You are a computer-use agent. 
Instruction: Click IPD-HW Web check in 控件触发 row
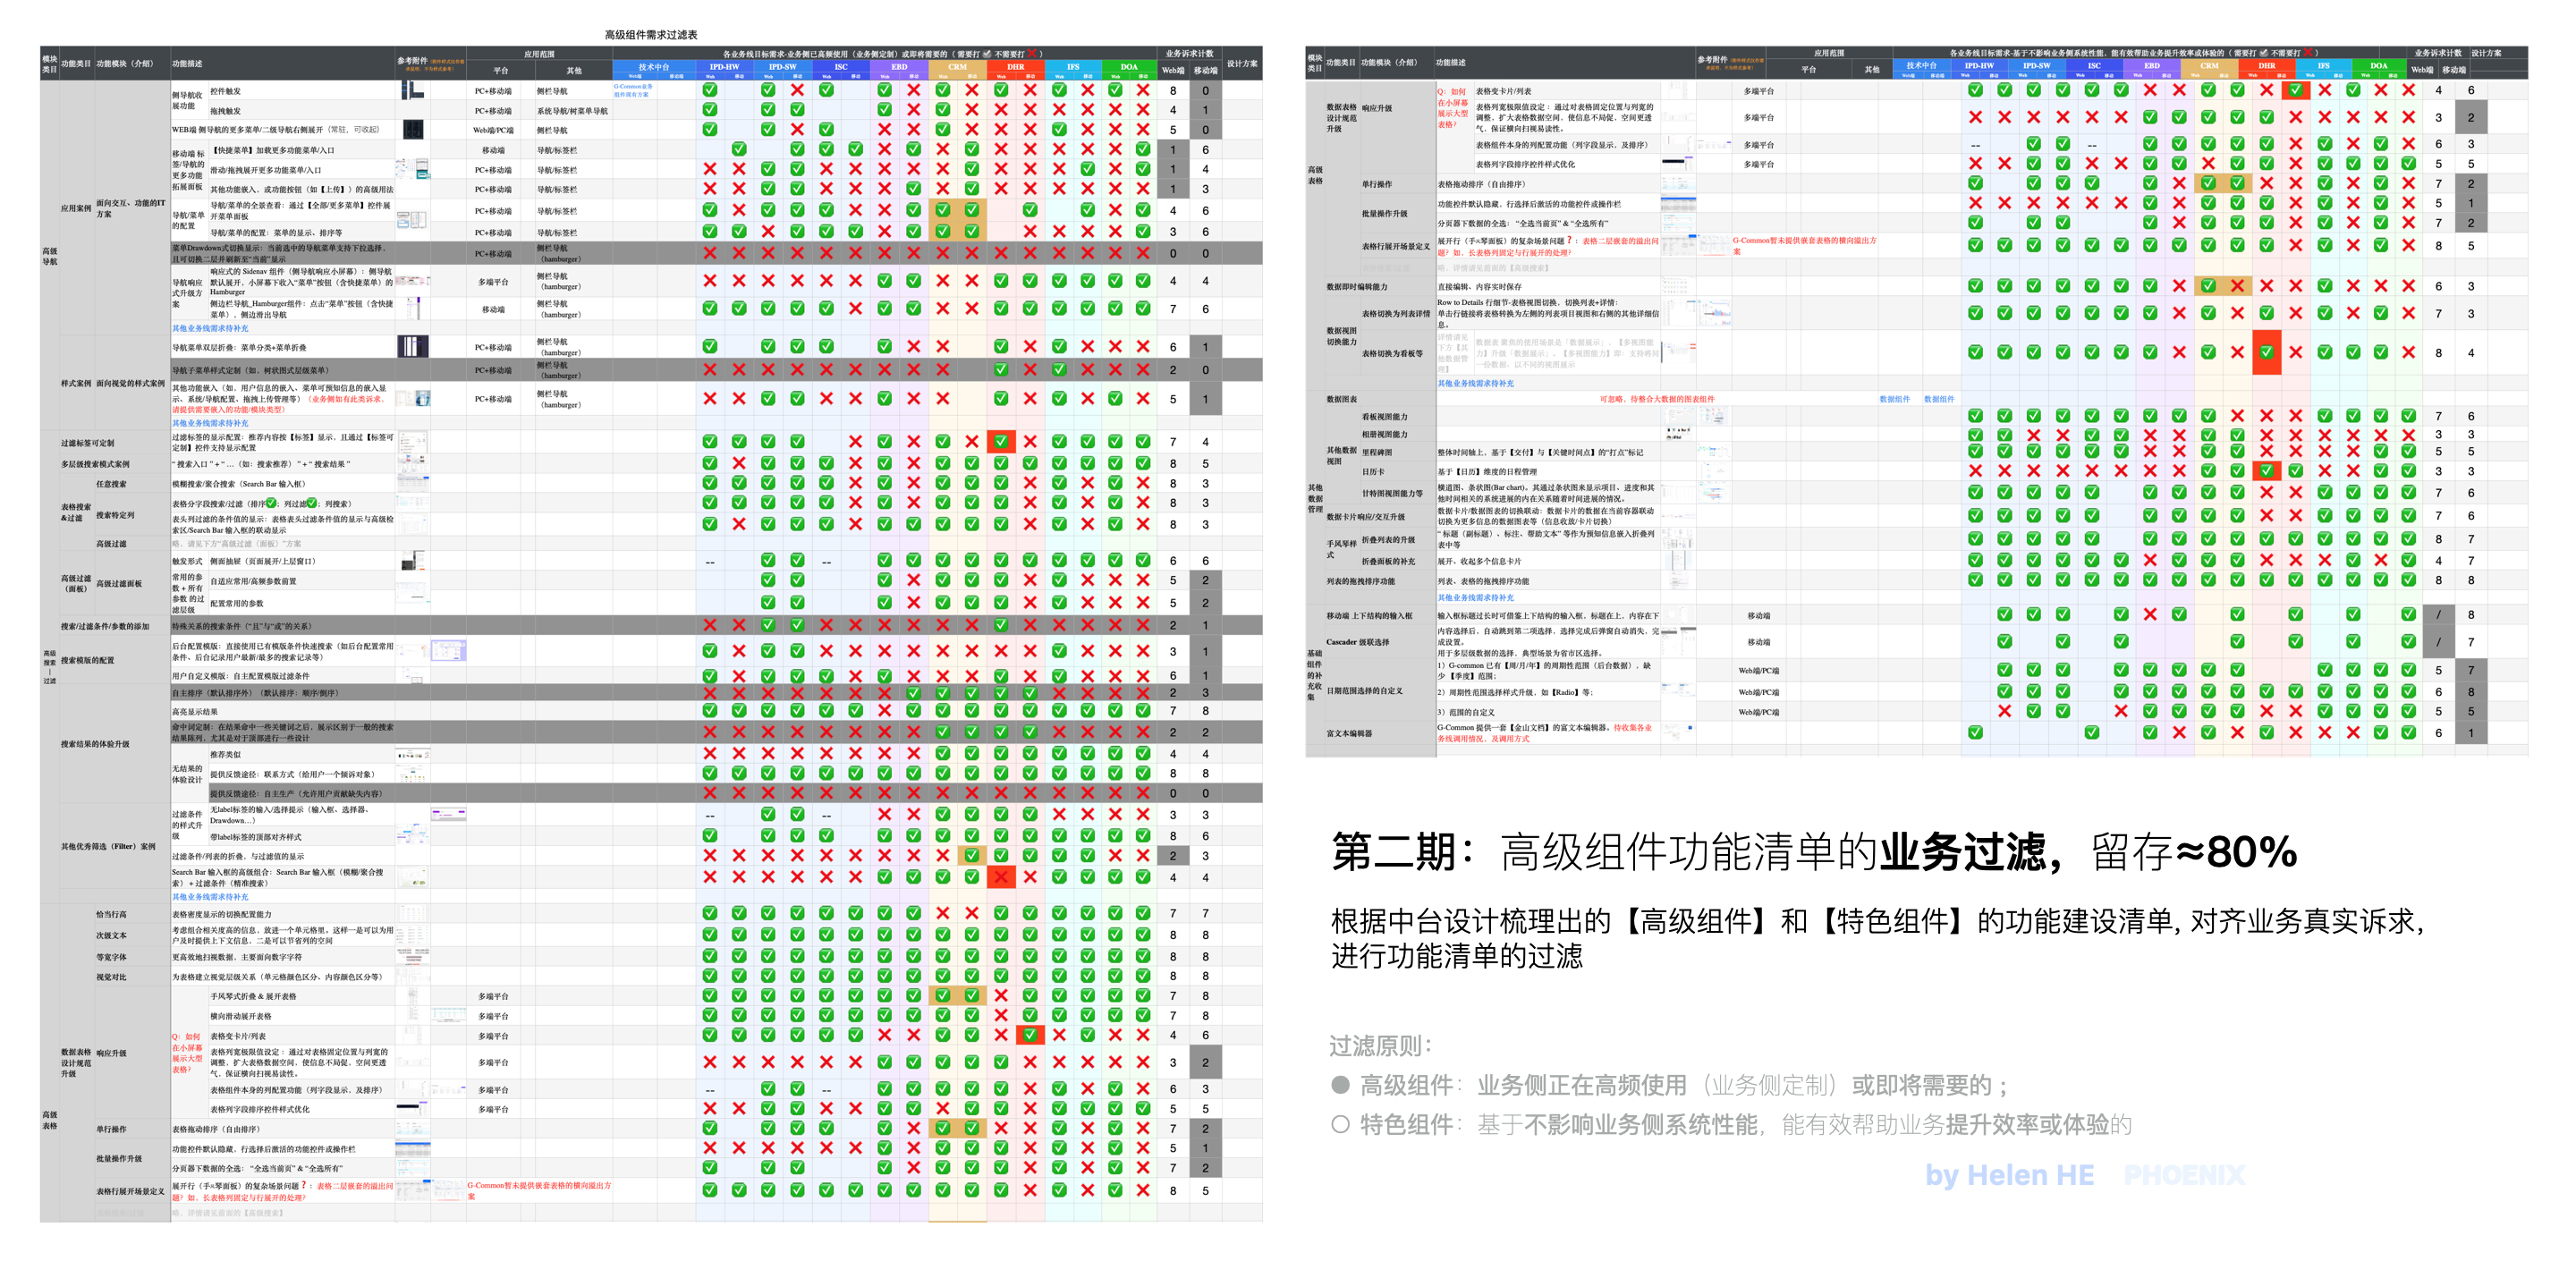pyautogui.click(x=710, y=90)
